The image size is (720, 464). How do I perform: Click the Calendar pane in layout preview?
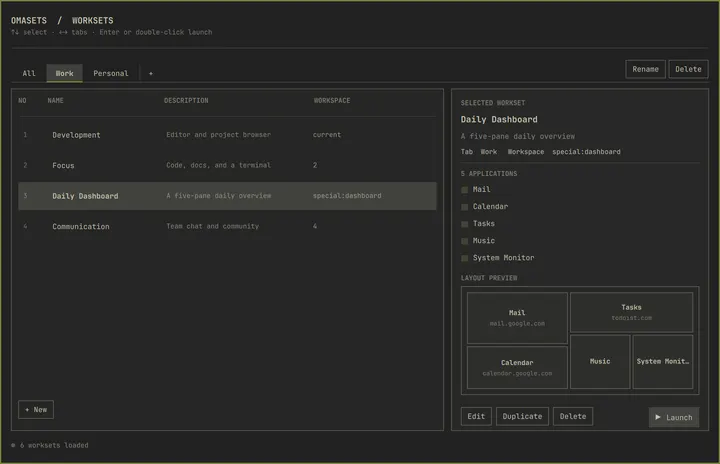pyautogui.click(x=517, y=368)
